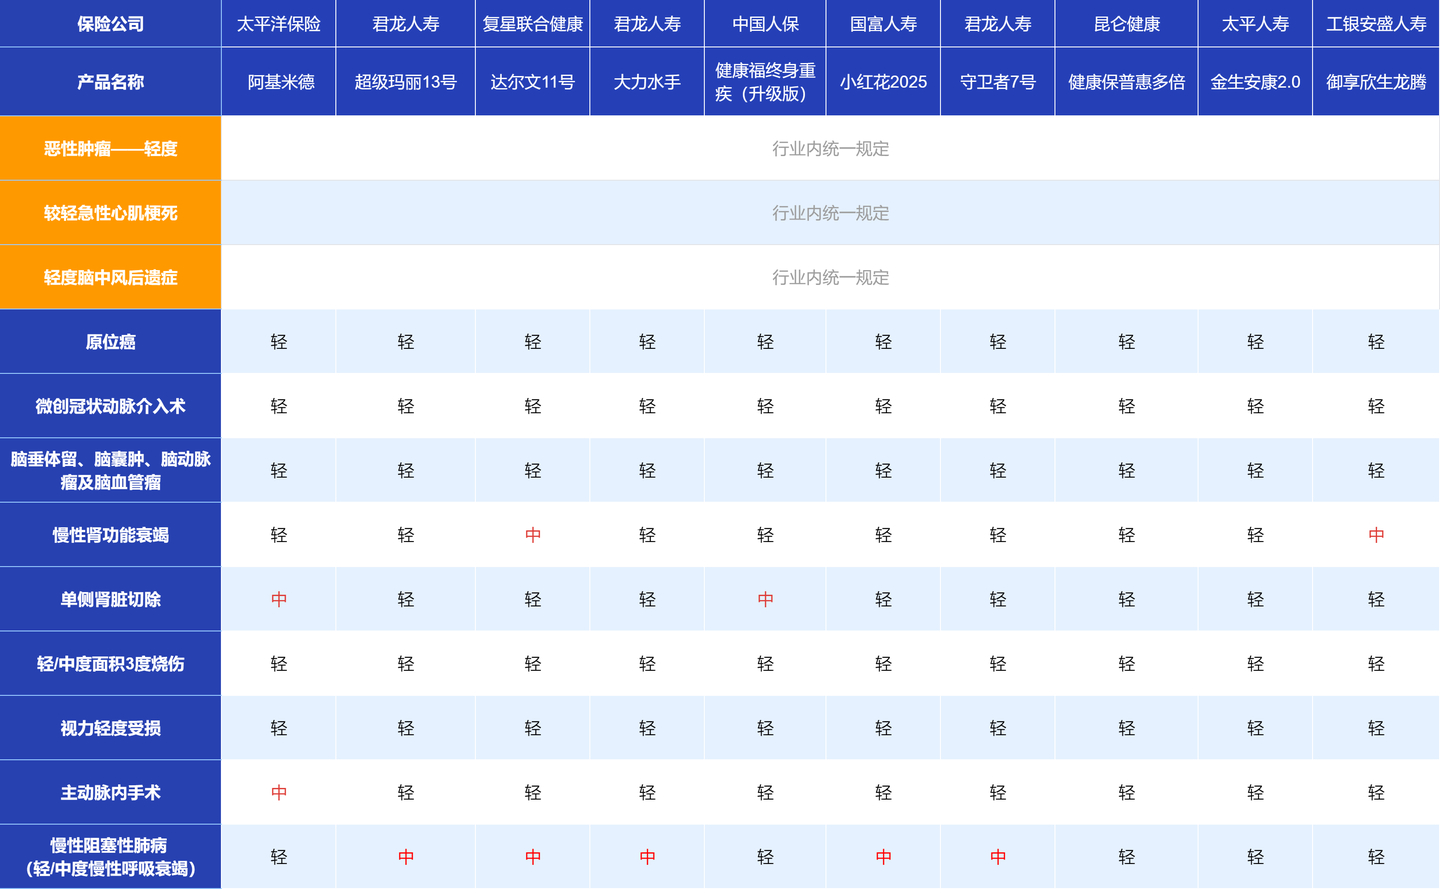The width and height of the screenshot is (1440, 889).
Task: Click 轻 for 健康福终身重疾 in 主动脉内手术 row
Action: coord(766,792)
